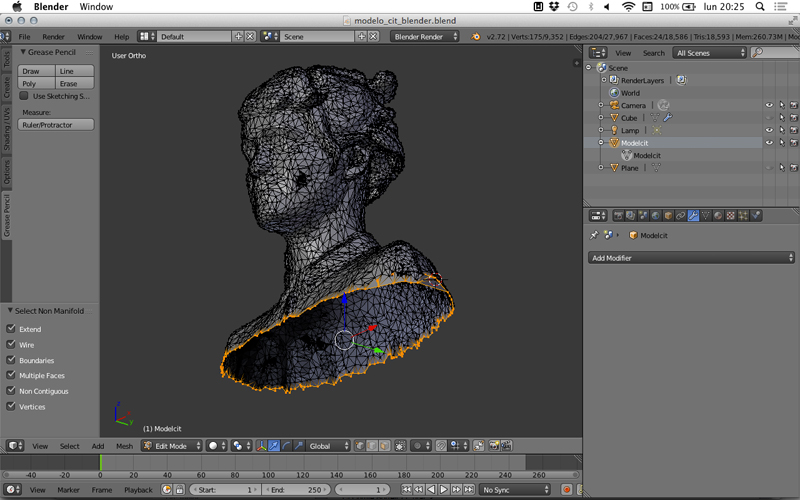The image size is (800, 500).
Task: Enable Use Sketching Sessions checkbox
Action: click(23, 96)
